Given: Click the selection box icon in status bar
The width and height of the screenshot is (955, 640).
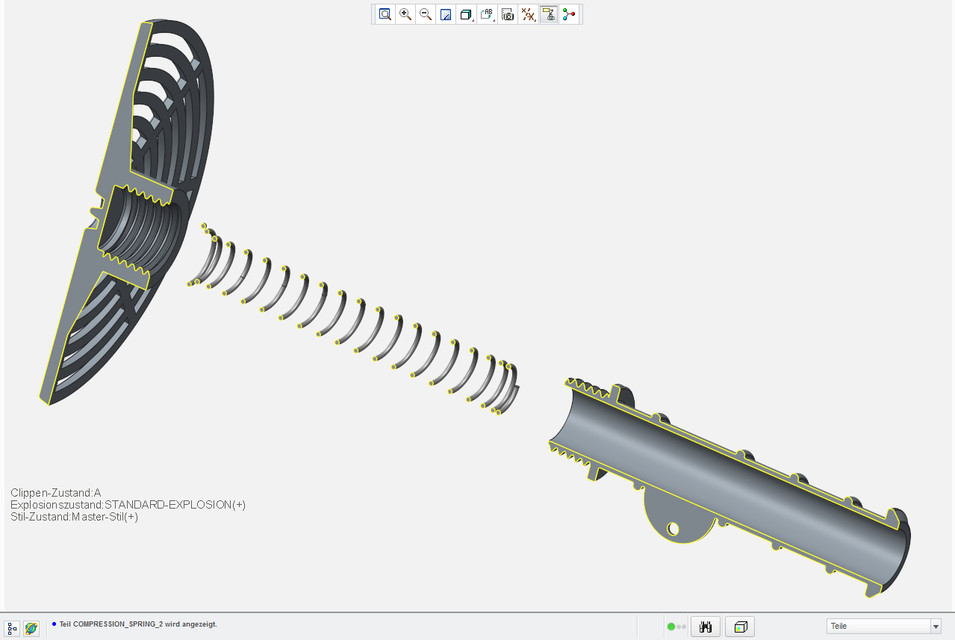Looking at the screenshot, I should coord(740,627).
